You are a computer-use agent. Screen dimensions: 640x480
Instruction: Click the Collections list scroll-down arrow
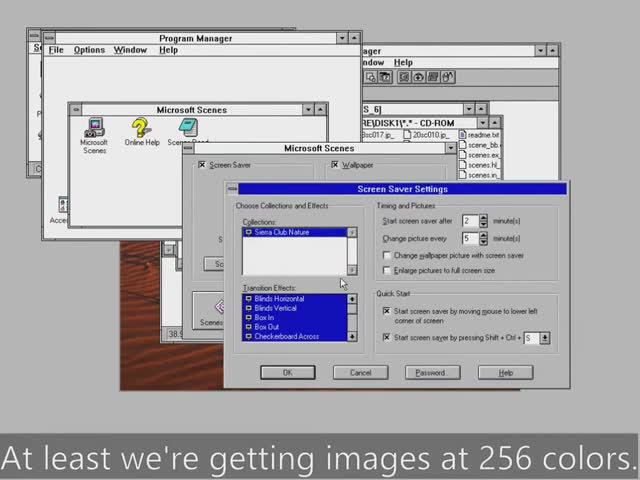[352, 270]
